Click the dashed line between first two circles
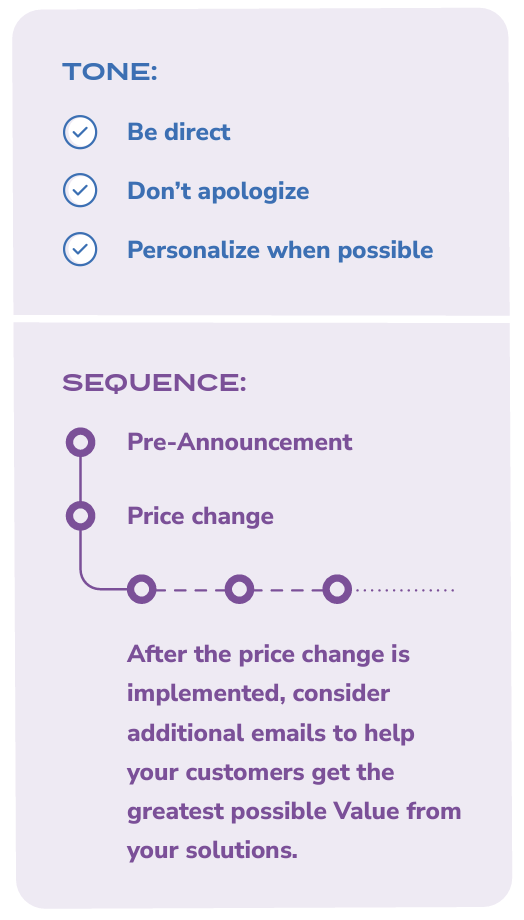524x920 pixels. 191,590
